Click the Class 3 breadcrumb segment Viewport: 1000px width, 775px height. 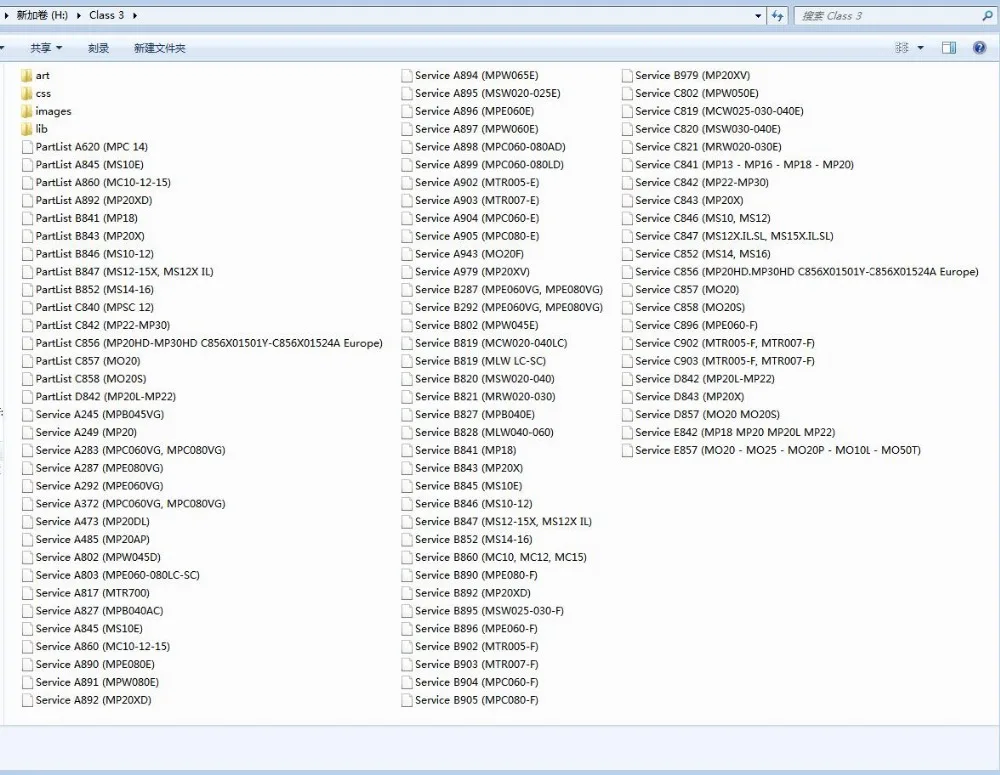tap(107, 15)
